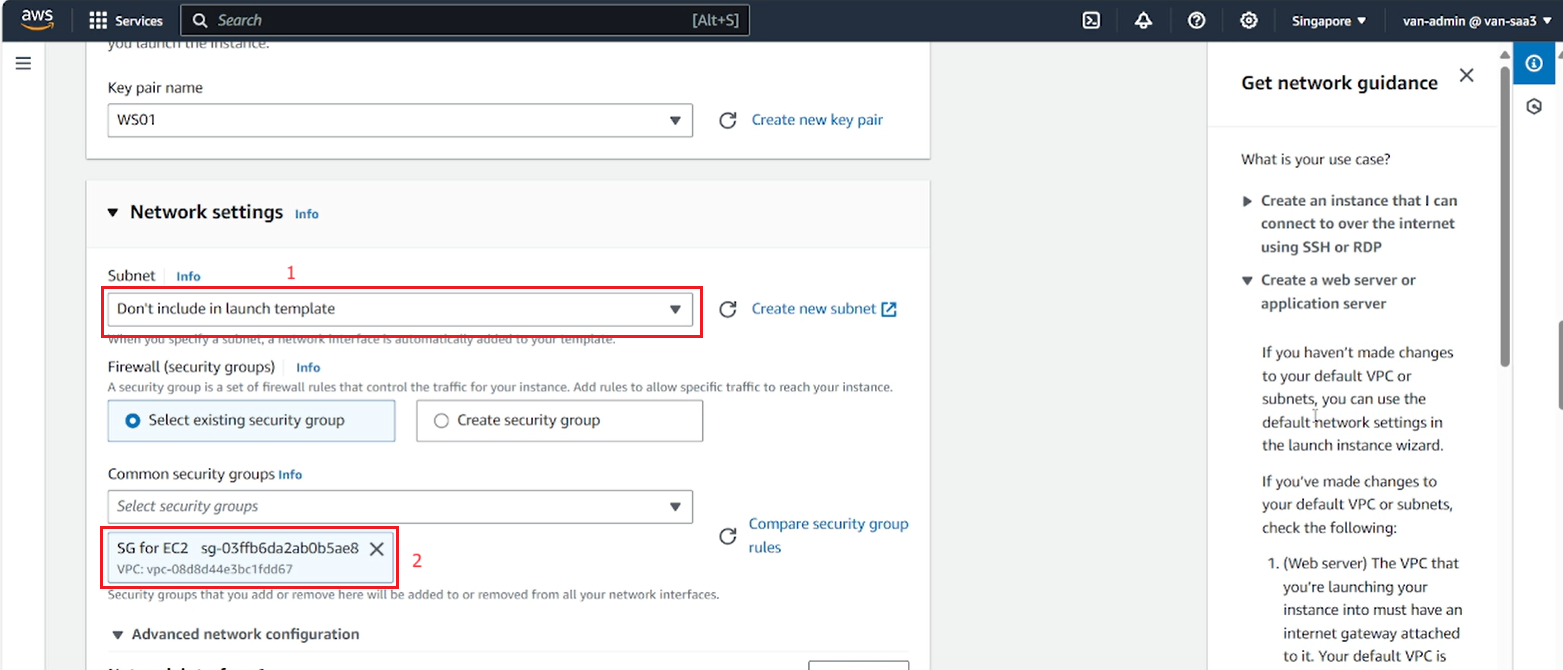Refresh the subnet list
The width and height of the screenshot is (1563, 670).
728,309
